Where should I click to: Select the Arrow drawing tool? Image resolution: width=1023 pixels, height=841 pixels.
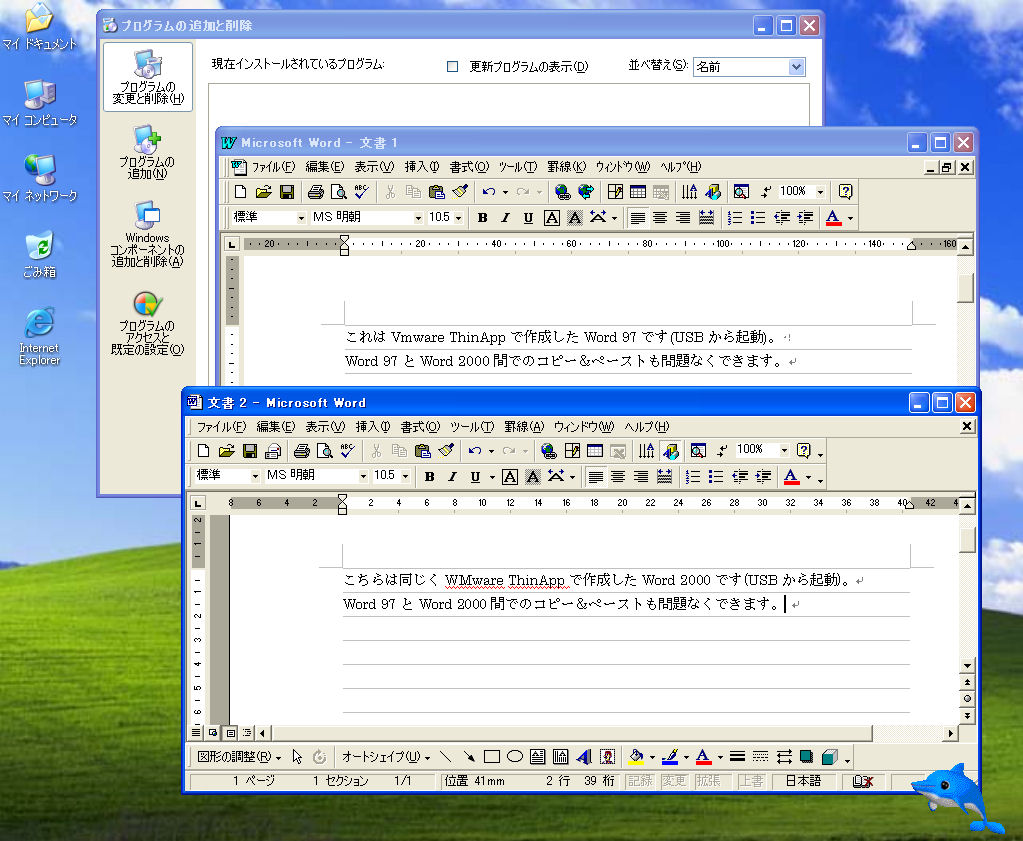tap(468, 757)
